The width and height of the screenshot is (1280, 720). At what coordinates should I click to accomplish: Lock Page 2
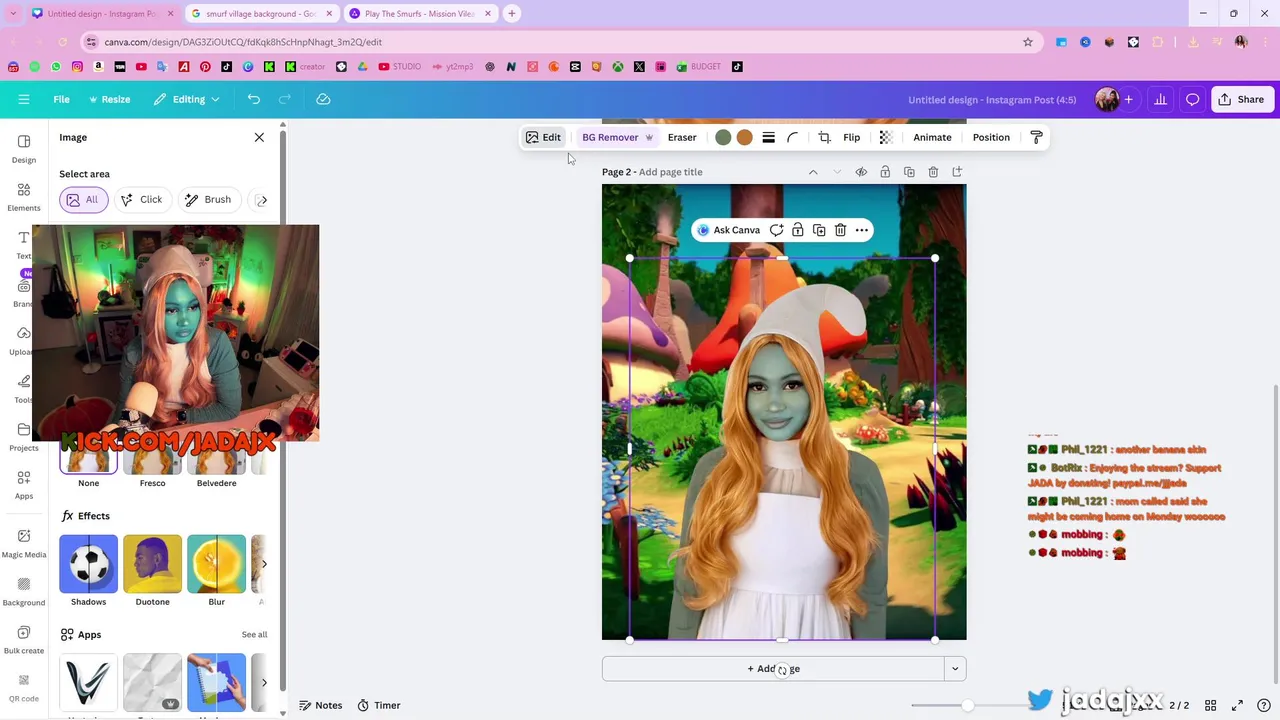(x=885, y=172)
